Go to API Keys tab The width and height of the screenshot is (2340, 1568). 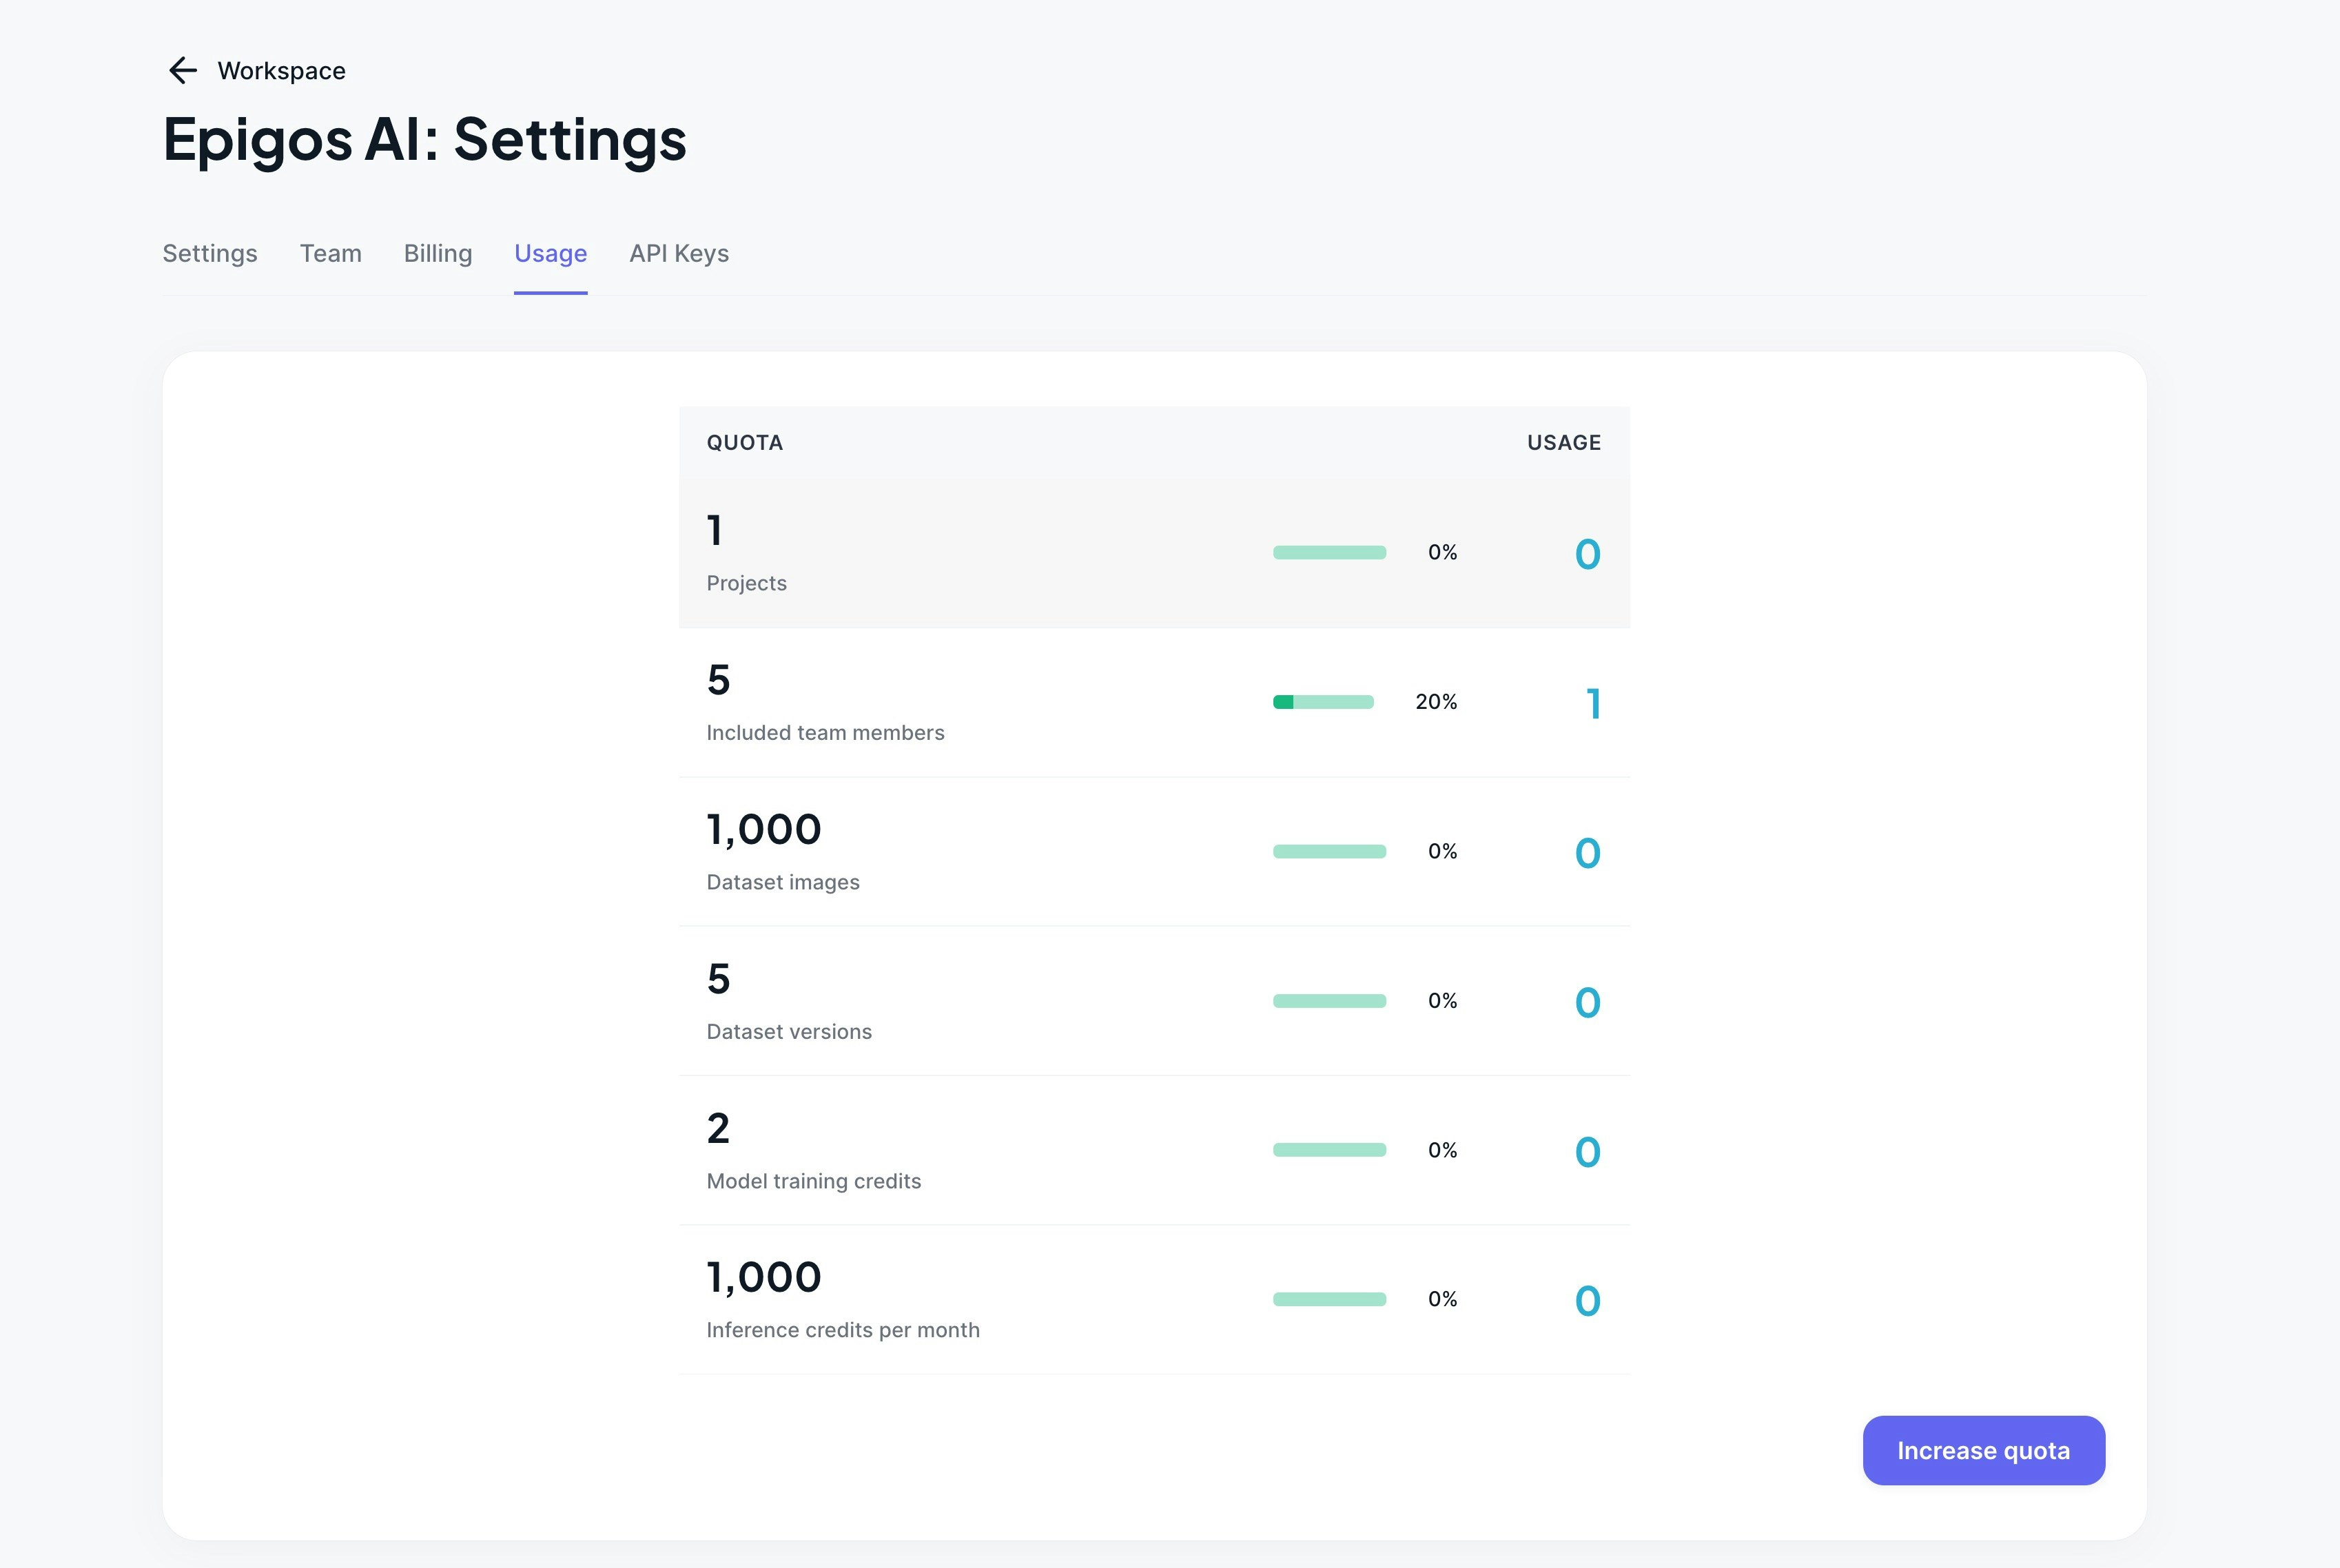coord(678,253)
